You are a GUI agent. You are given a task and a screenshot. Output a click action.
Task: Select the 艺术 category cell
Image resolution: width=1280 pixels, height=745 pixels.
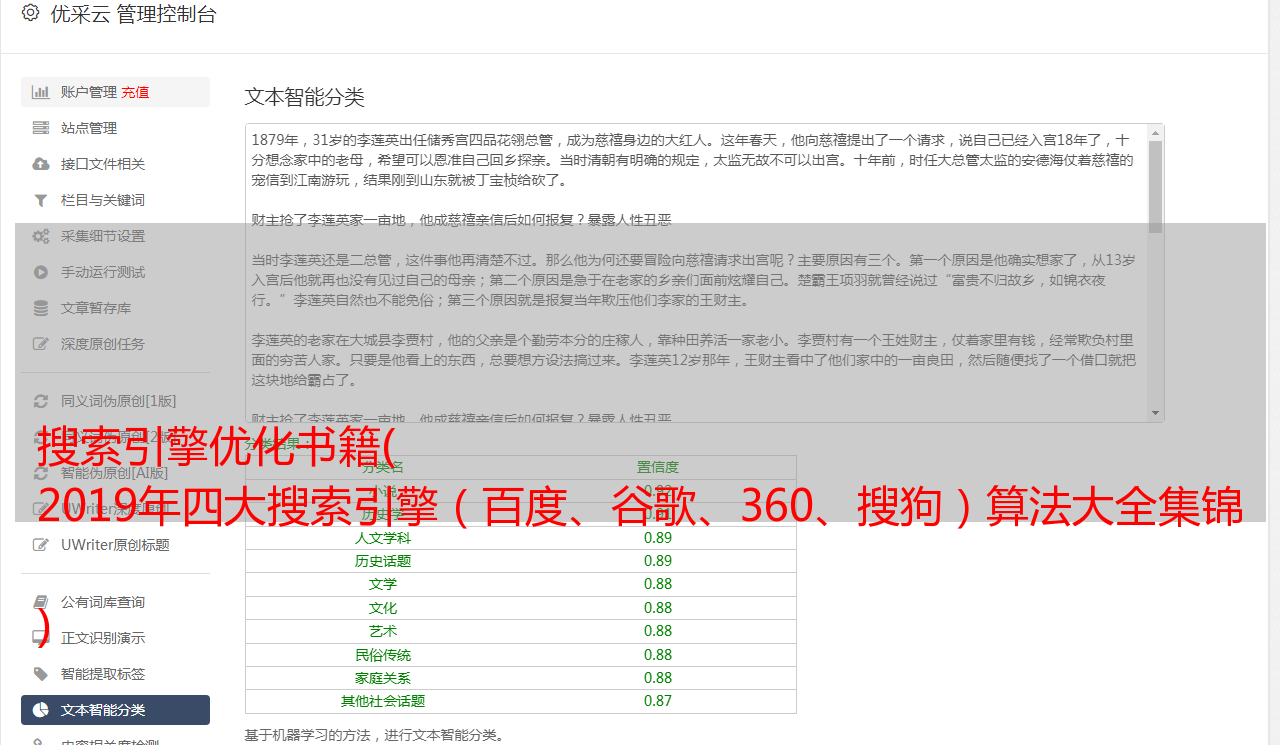[x=383, y=631]
